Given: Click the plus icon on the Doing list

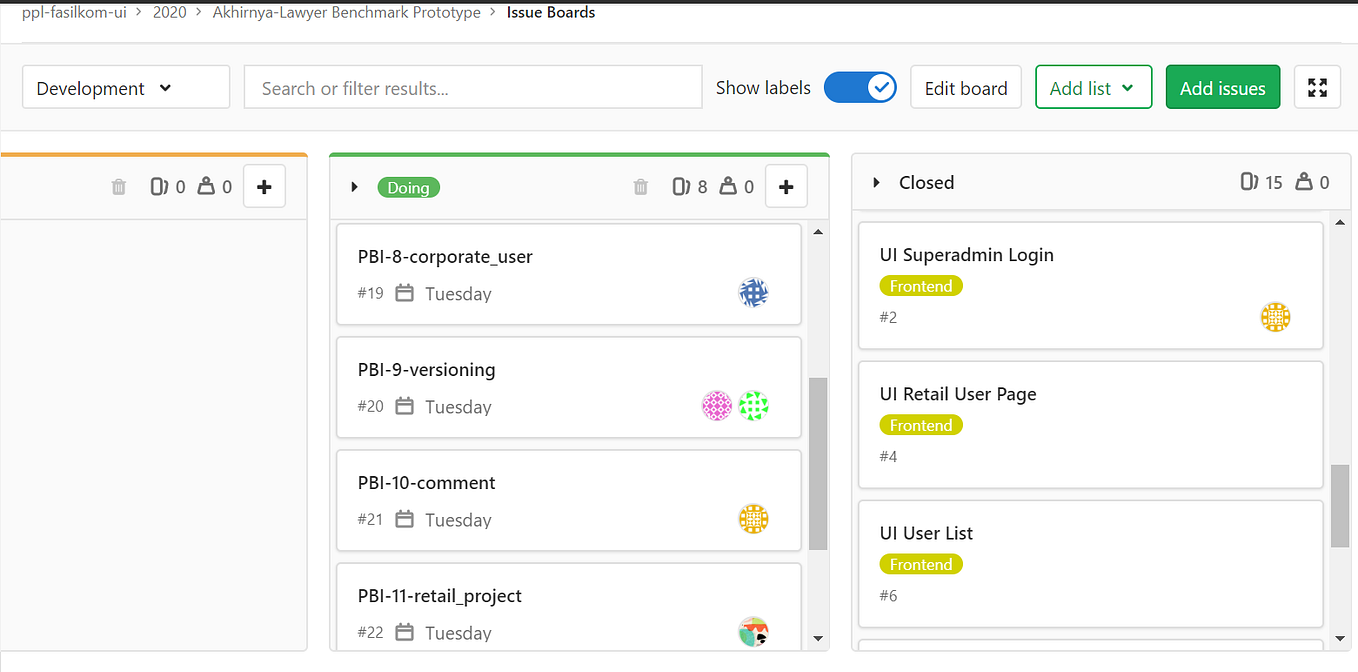Looking at the screenshot, I should coord(786,186).
